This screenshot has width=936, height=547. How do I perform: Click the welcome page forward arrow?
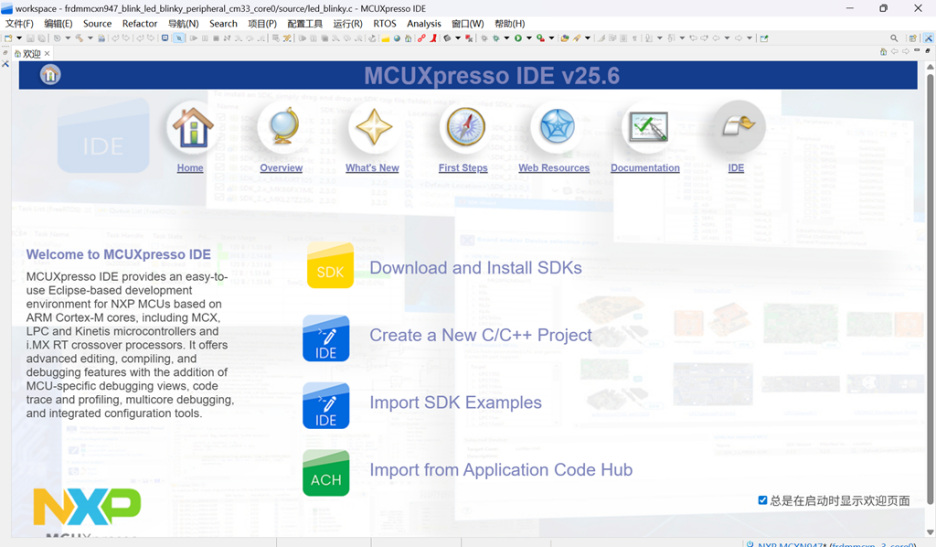coord(906,51)
